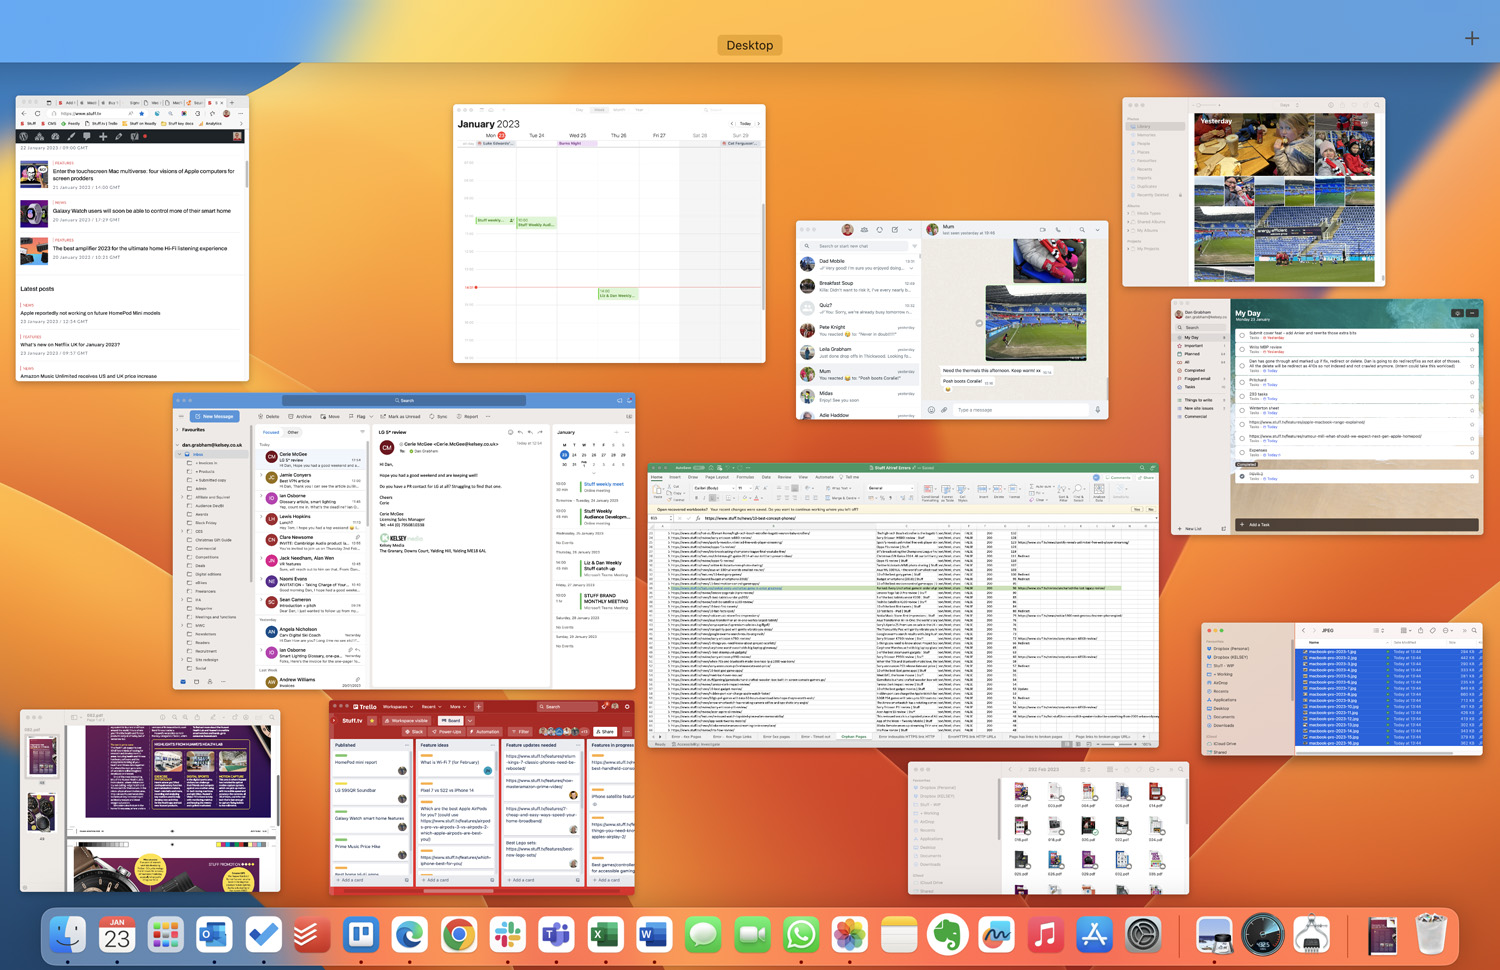Switch to People view in Outlook bottom bar

coord(210,682)
